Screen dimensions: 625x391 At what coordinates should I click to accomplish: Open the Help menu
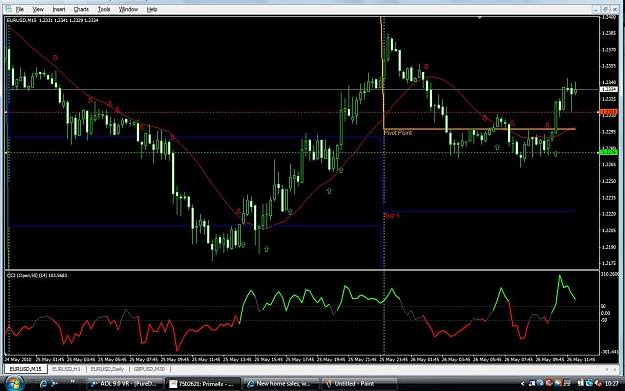click(x=152, y=9)
